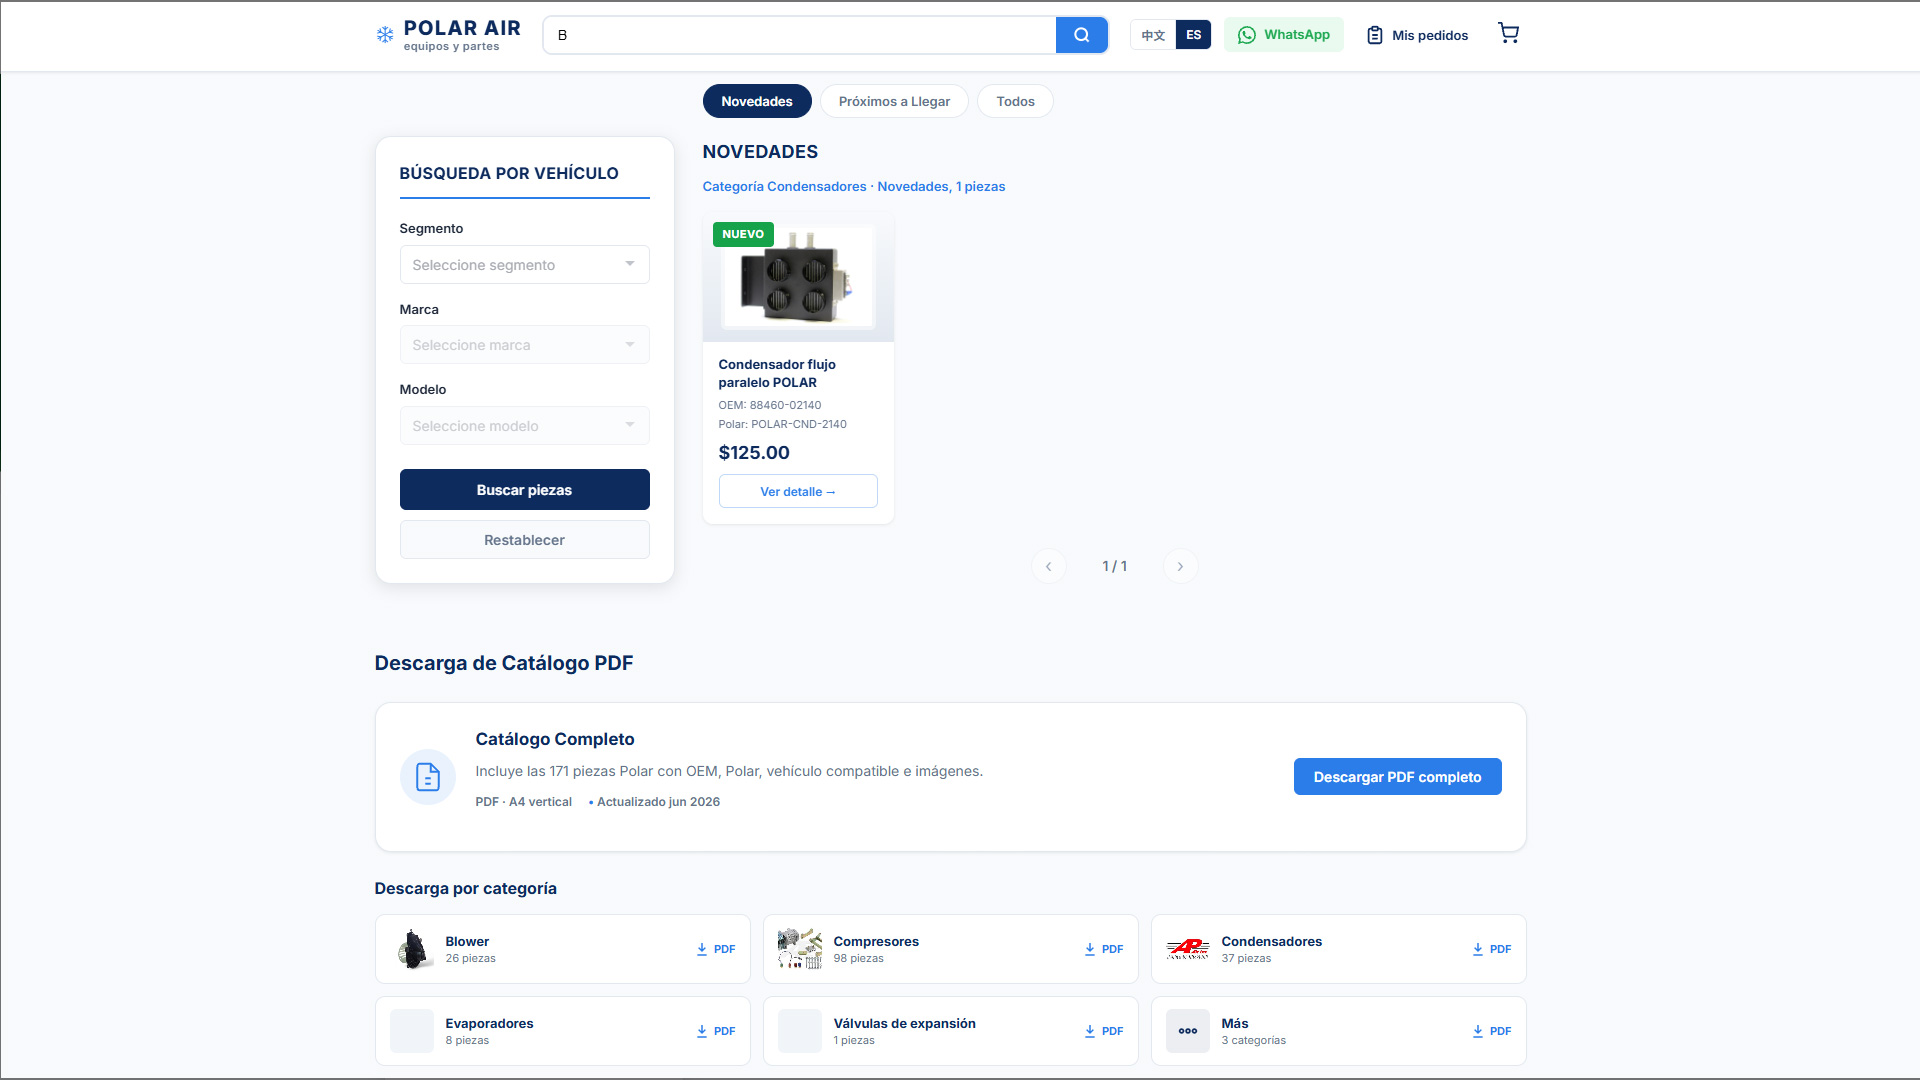Click the blue search magnifier button

[1081, 35]
